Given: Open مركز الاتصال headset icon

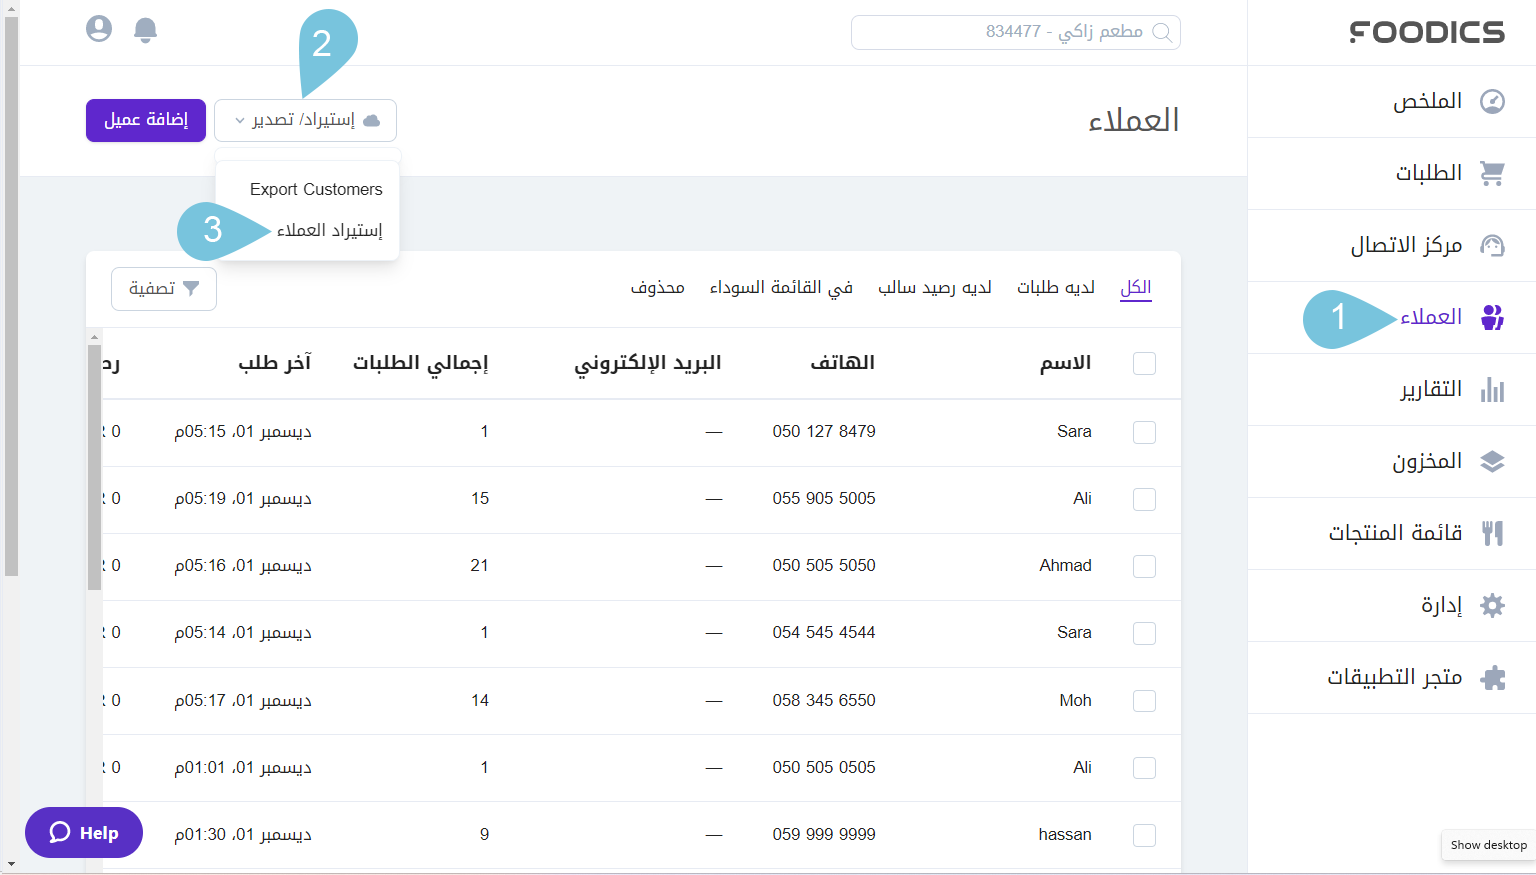Looking at the screenshot, I should [x=1492, y=245].
